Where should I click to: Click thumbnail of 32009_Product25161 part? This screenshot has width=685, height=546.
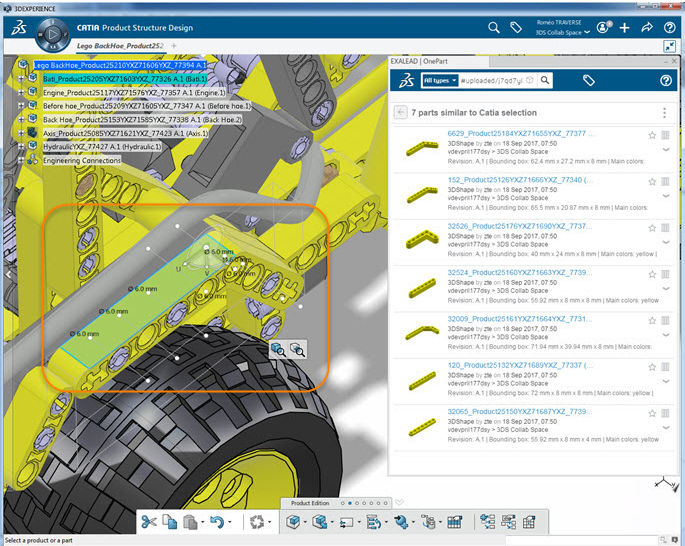422,333
